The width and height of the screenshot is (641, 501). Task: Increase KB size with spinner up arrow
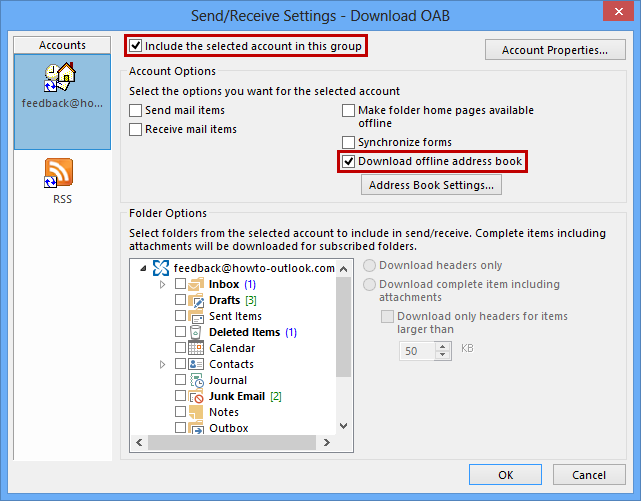[x=443, y=347]
